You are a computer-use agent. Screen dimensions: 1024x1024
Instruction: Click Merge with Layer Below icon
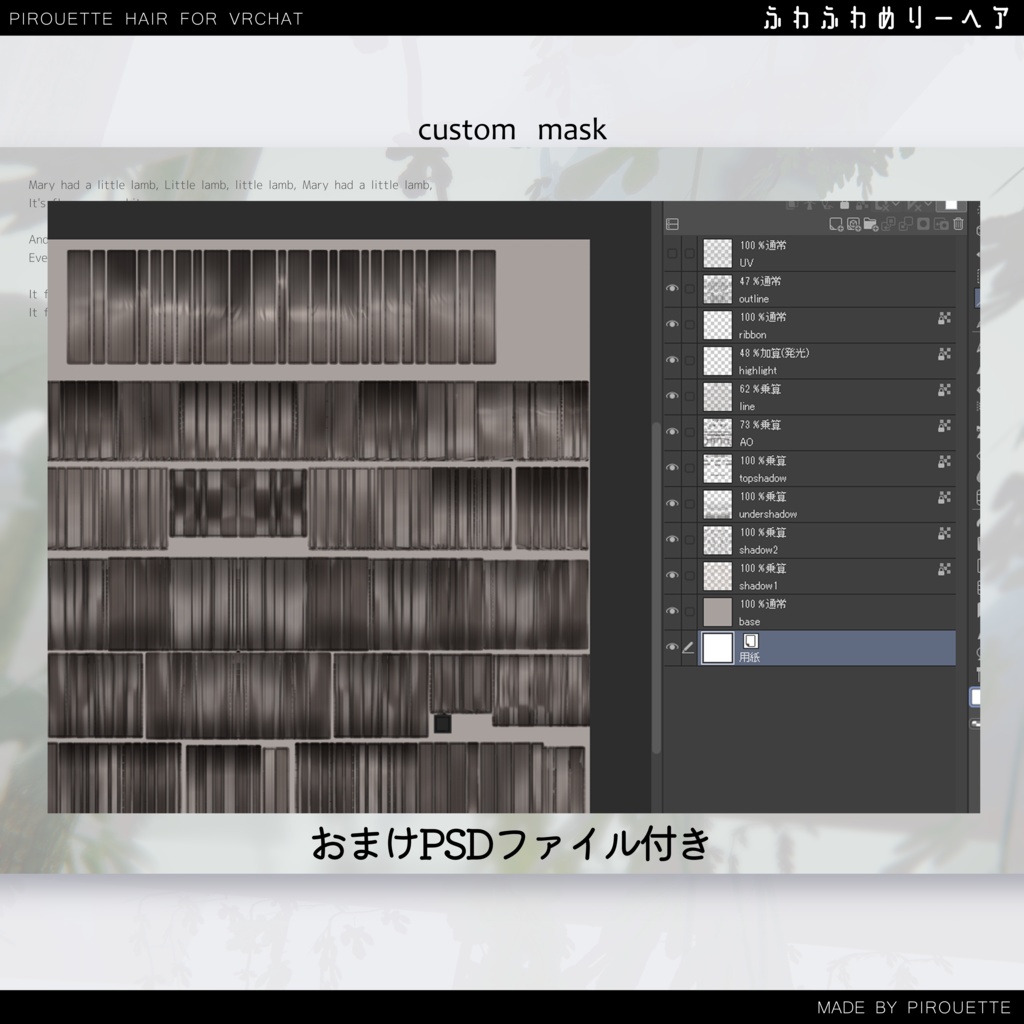pos(906,225)
